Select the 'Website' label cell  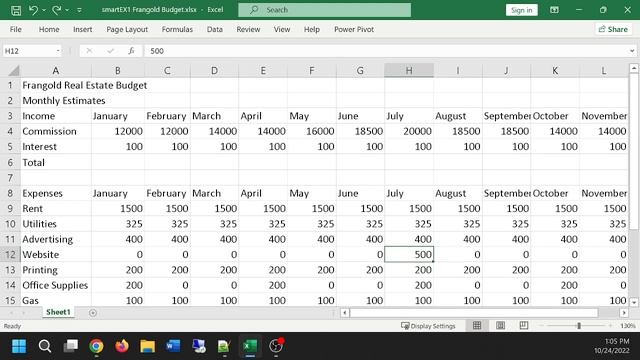coord(56,255)
